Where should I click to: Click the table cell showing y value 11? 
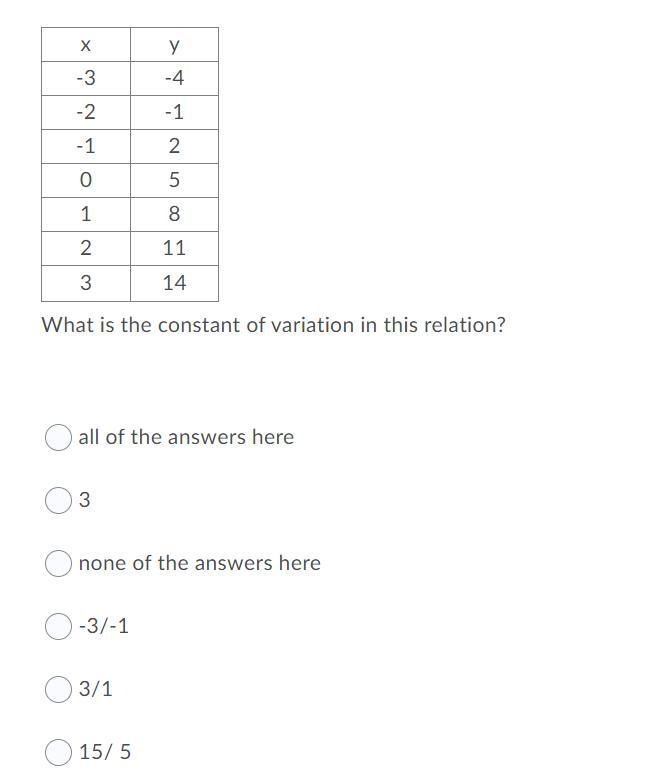[x=174, y=248]
